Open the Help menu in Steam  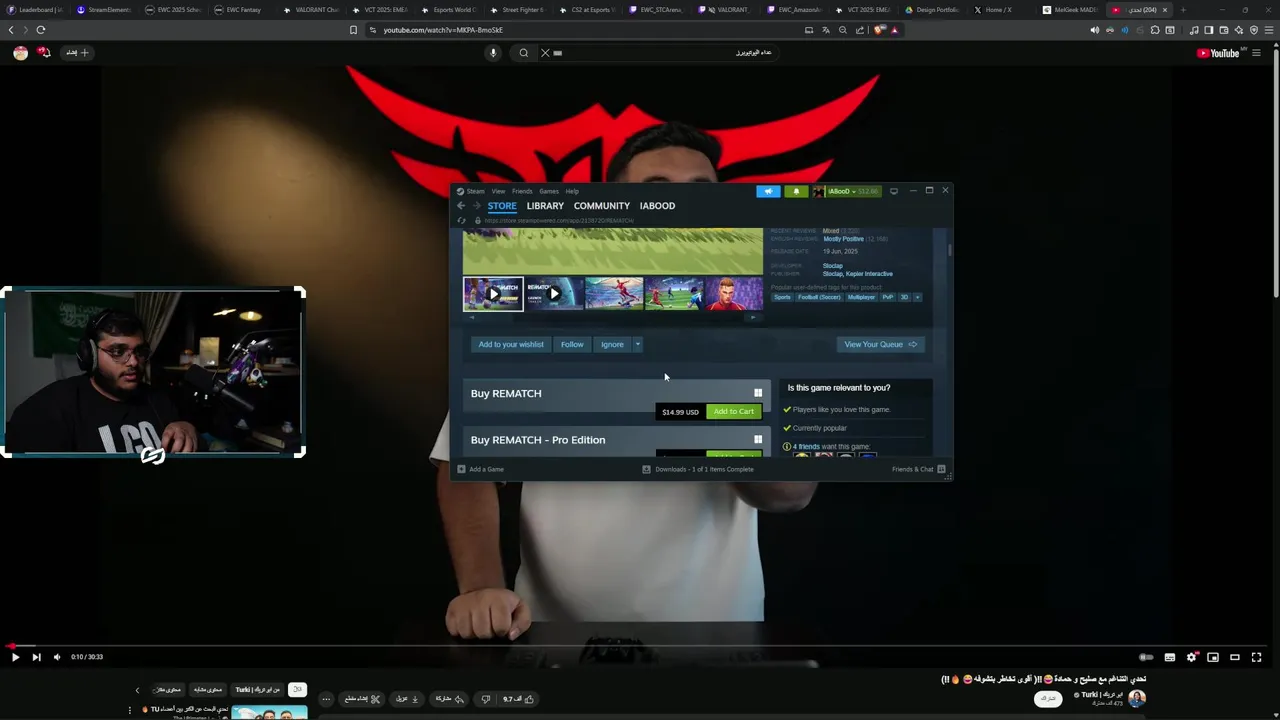pyautogui.click(x=572, y=191)
